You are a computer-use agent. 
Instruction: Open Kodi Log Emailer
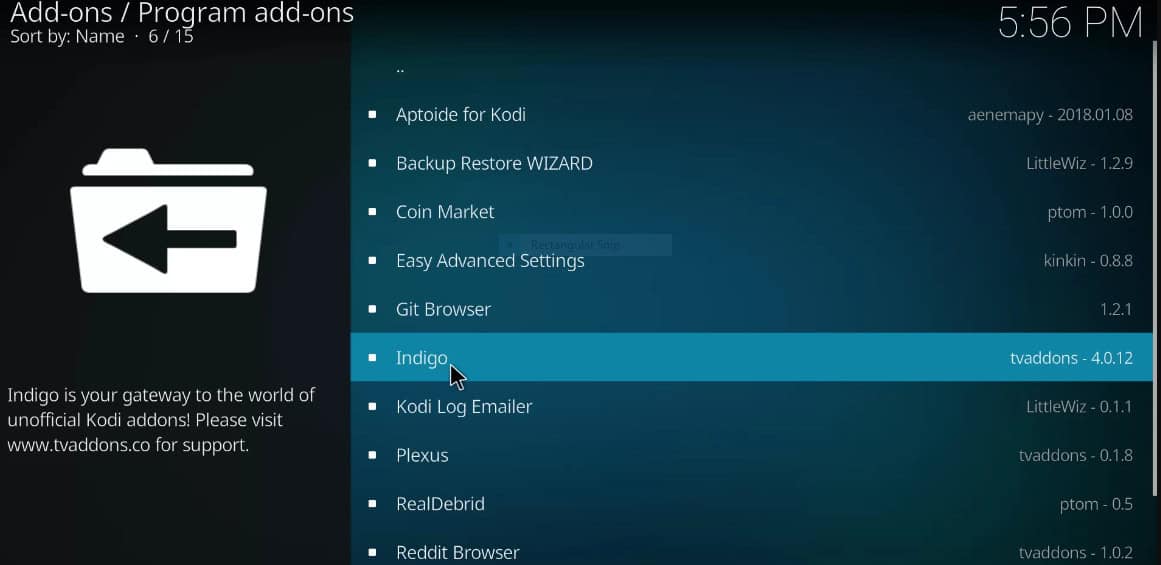[752, 407]
